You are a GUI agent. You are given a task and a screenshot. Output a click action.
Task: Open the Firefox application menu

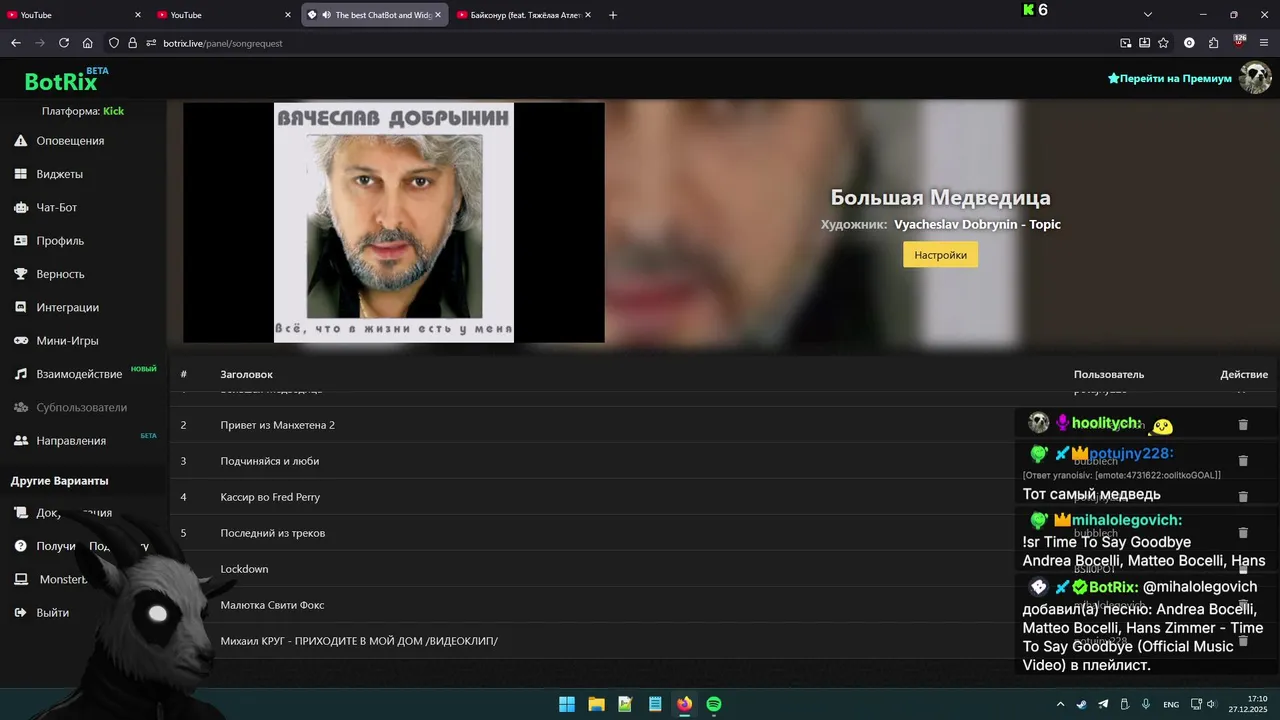1265,43
